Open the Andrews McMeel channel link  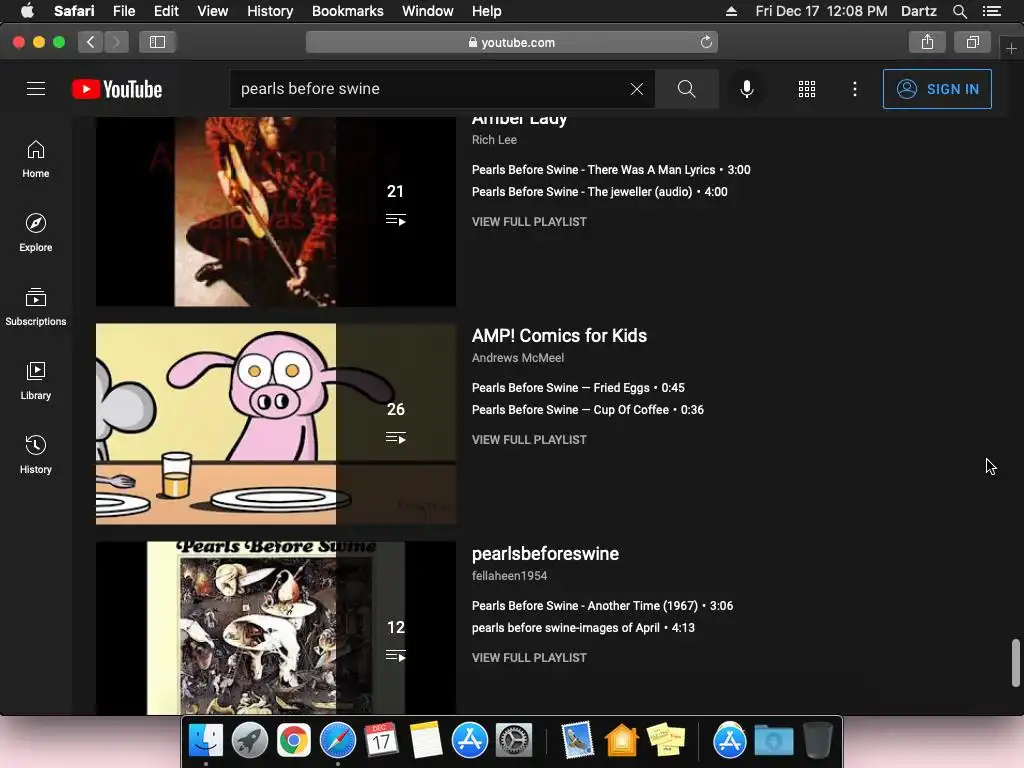pos(518,358)
